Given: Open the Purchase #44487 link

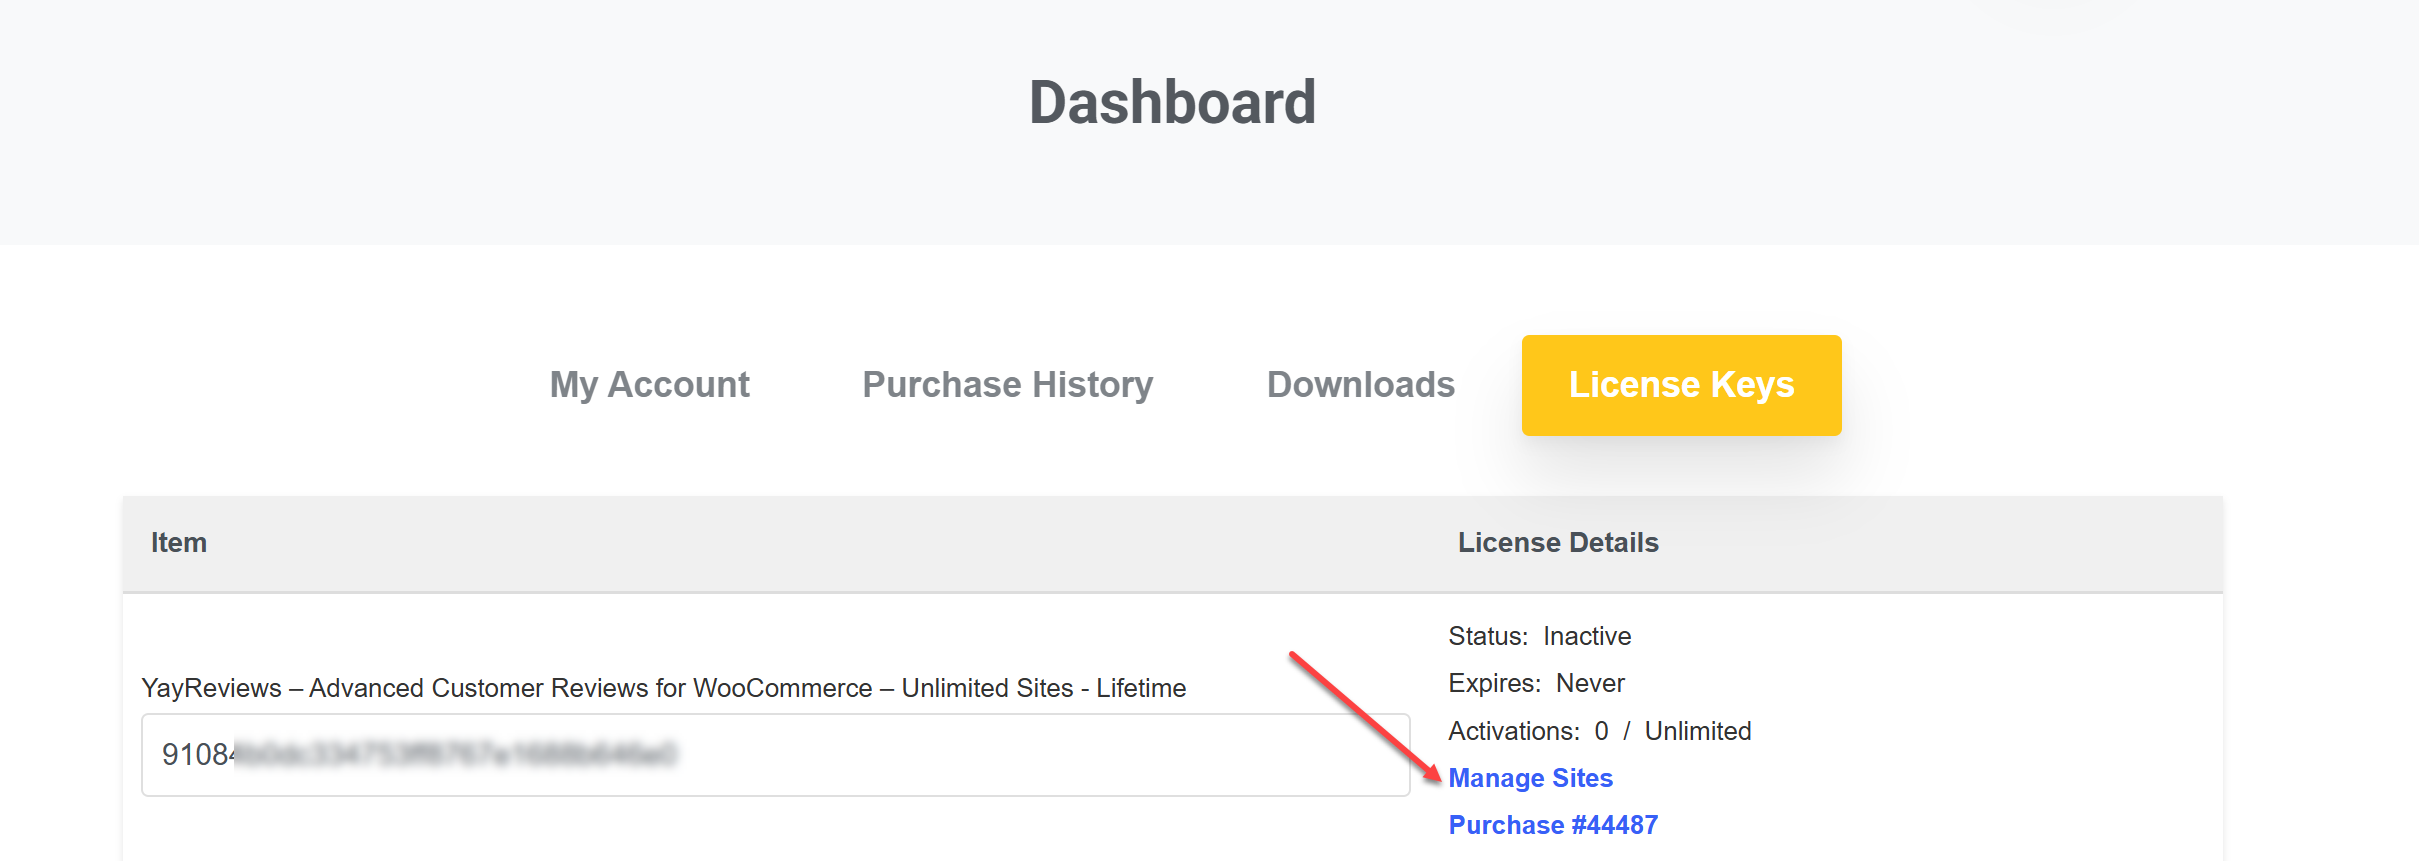Looking at the screenshot, I should click(x=1553, y=825).
